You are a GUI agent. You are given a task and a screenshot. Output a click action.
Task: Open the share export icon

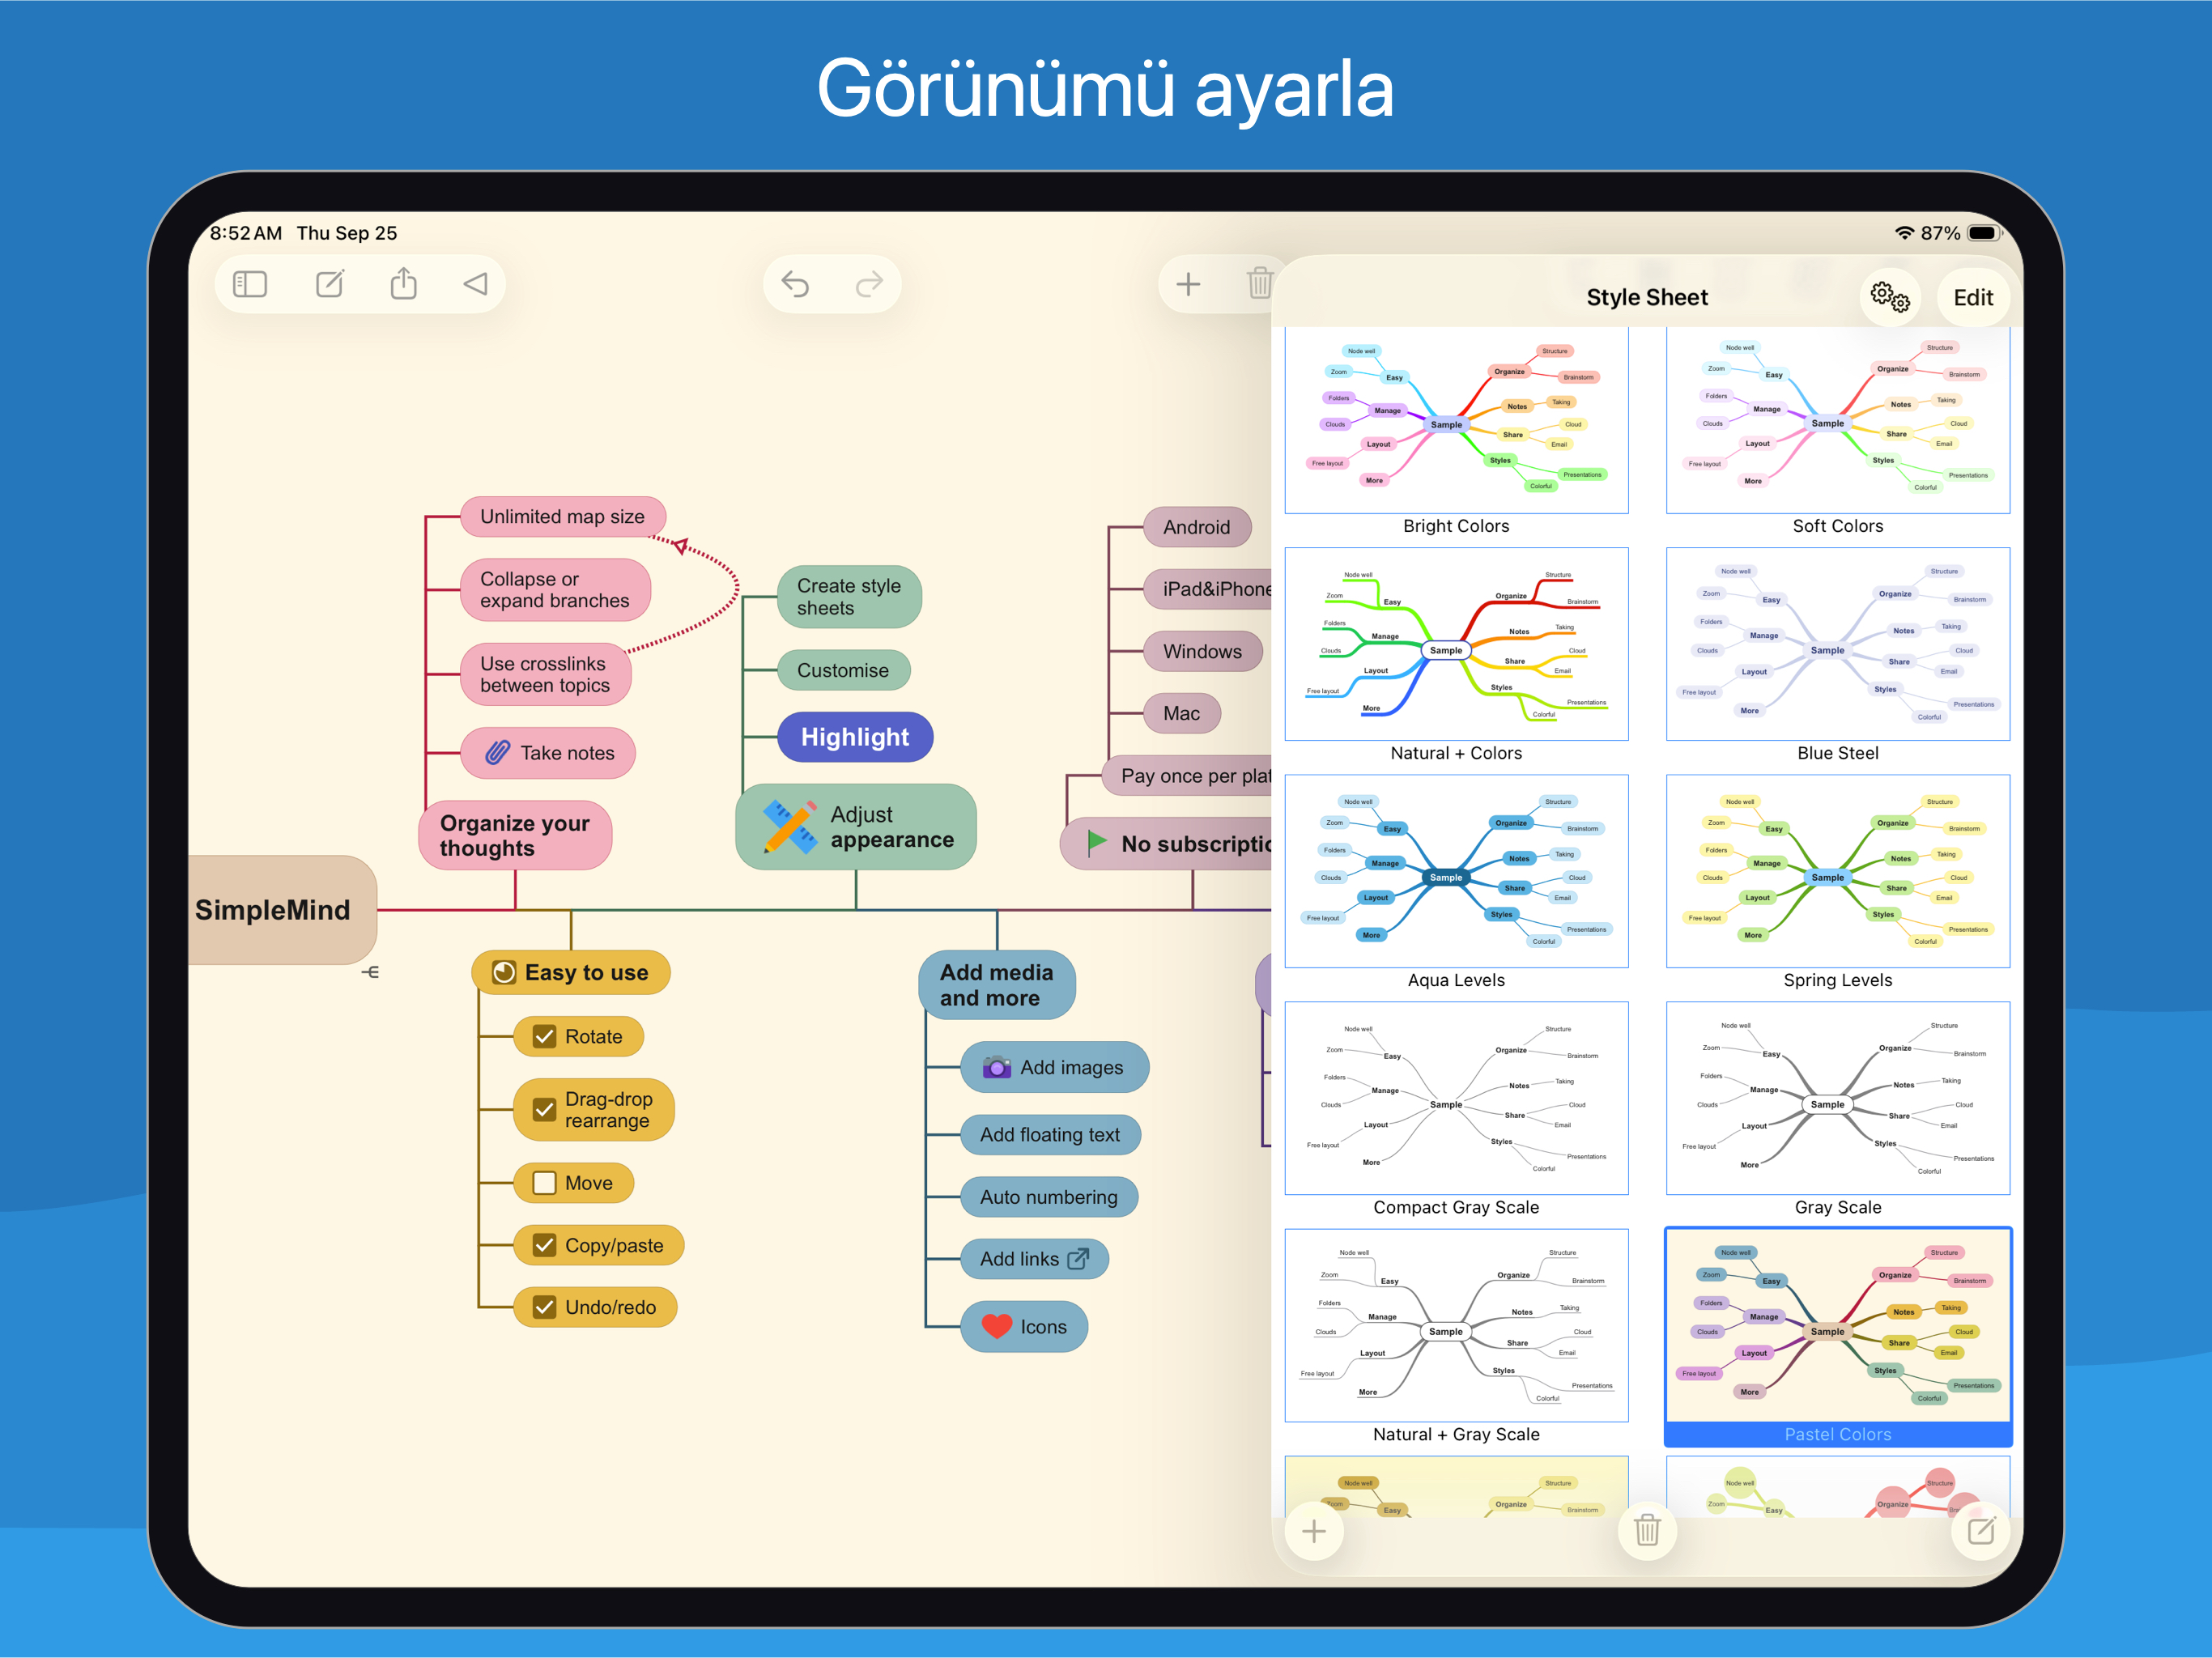(403, 285)
